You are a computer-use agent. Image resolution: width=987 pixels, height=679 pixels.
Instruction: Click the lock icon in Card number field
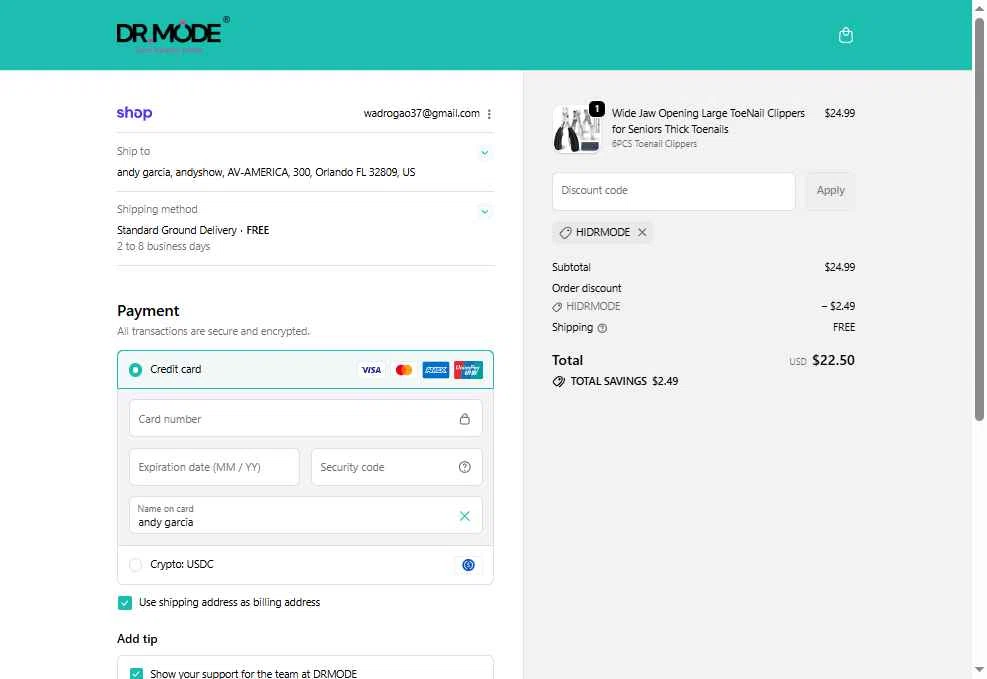pyautogui.click(x=465, y=419)
